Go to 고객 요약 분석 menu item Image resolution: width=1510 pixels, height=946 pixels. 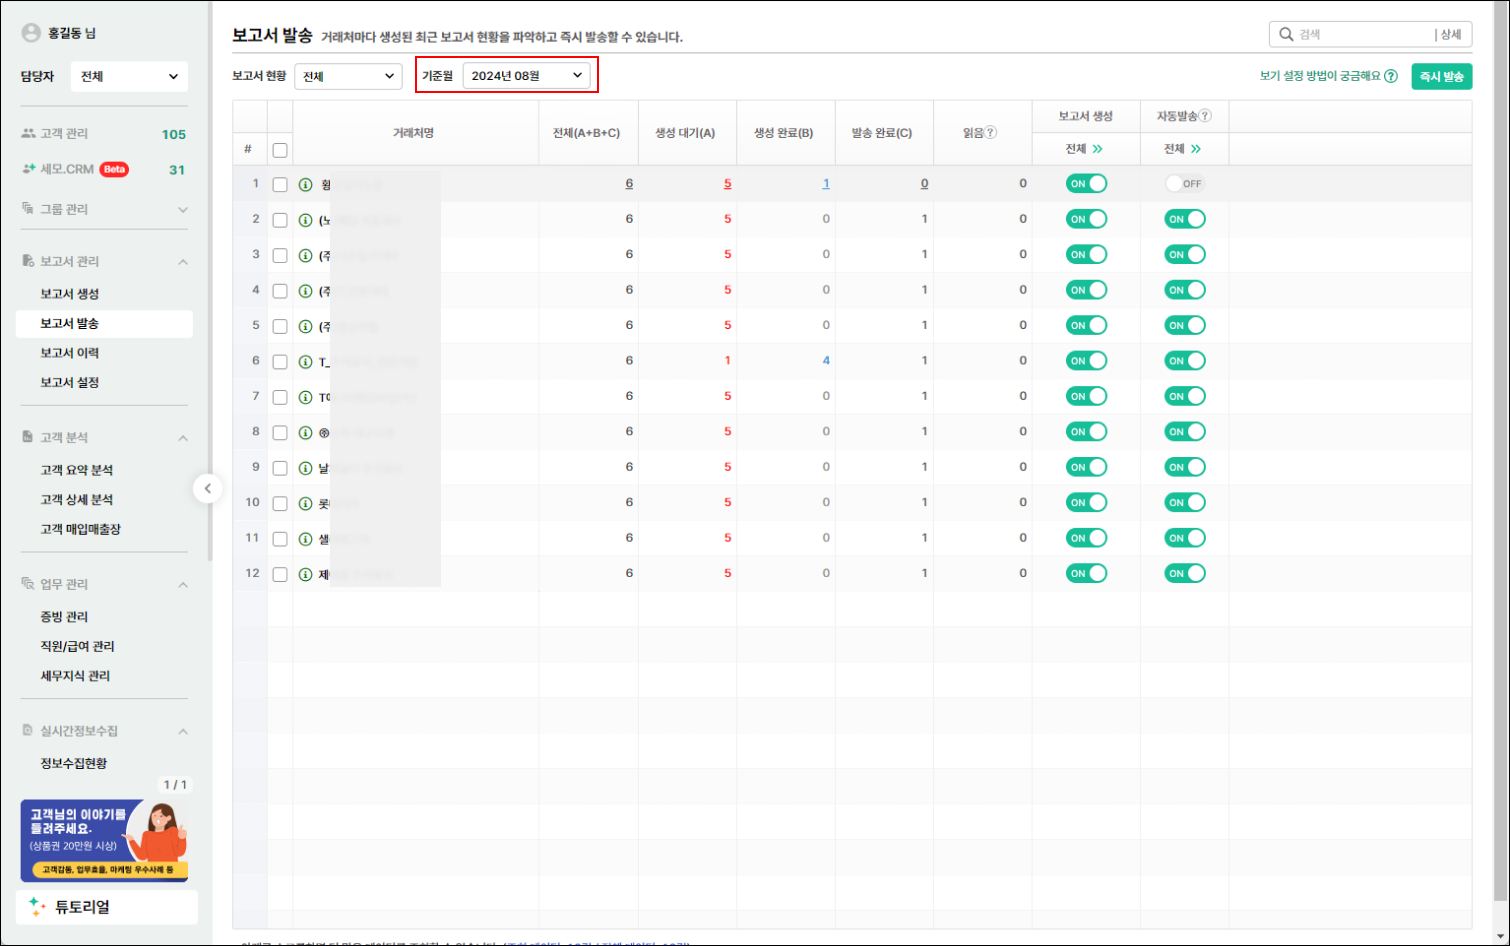(x=77, y=470)
